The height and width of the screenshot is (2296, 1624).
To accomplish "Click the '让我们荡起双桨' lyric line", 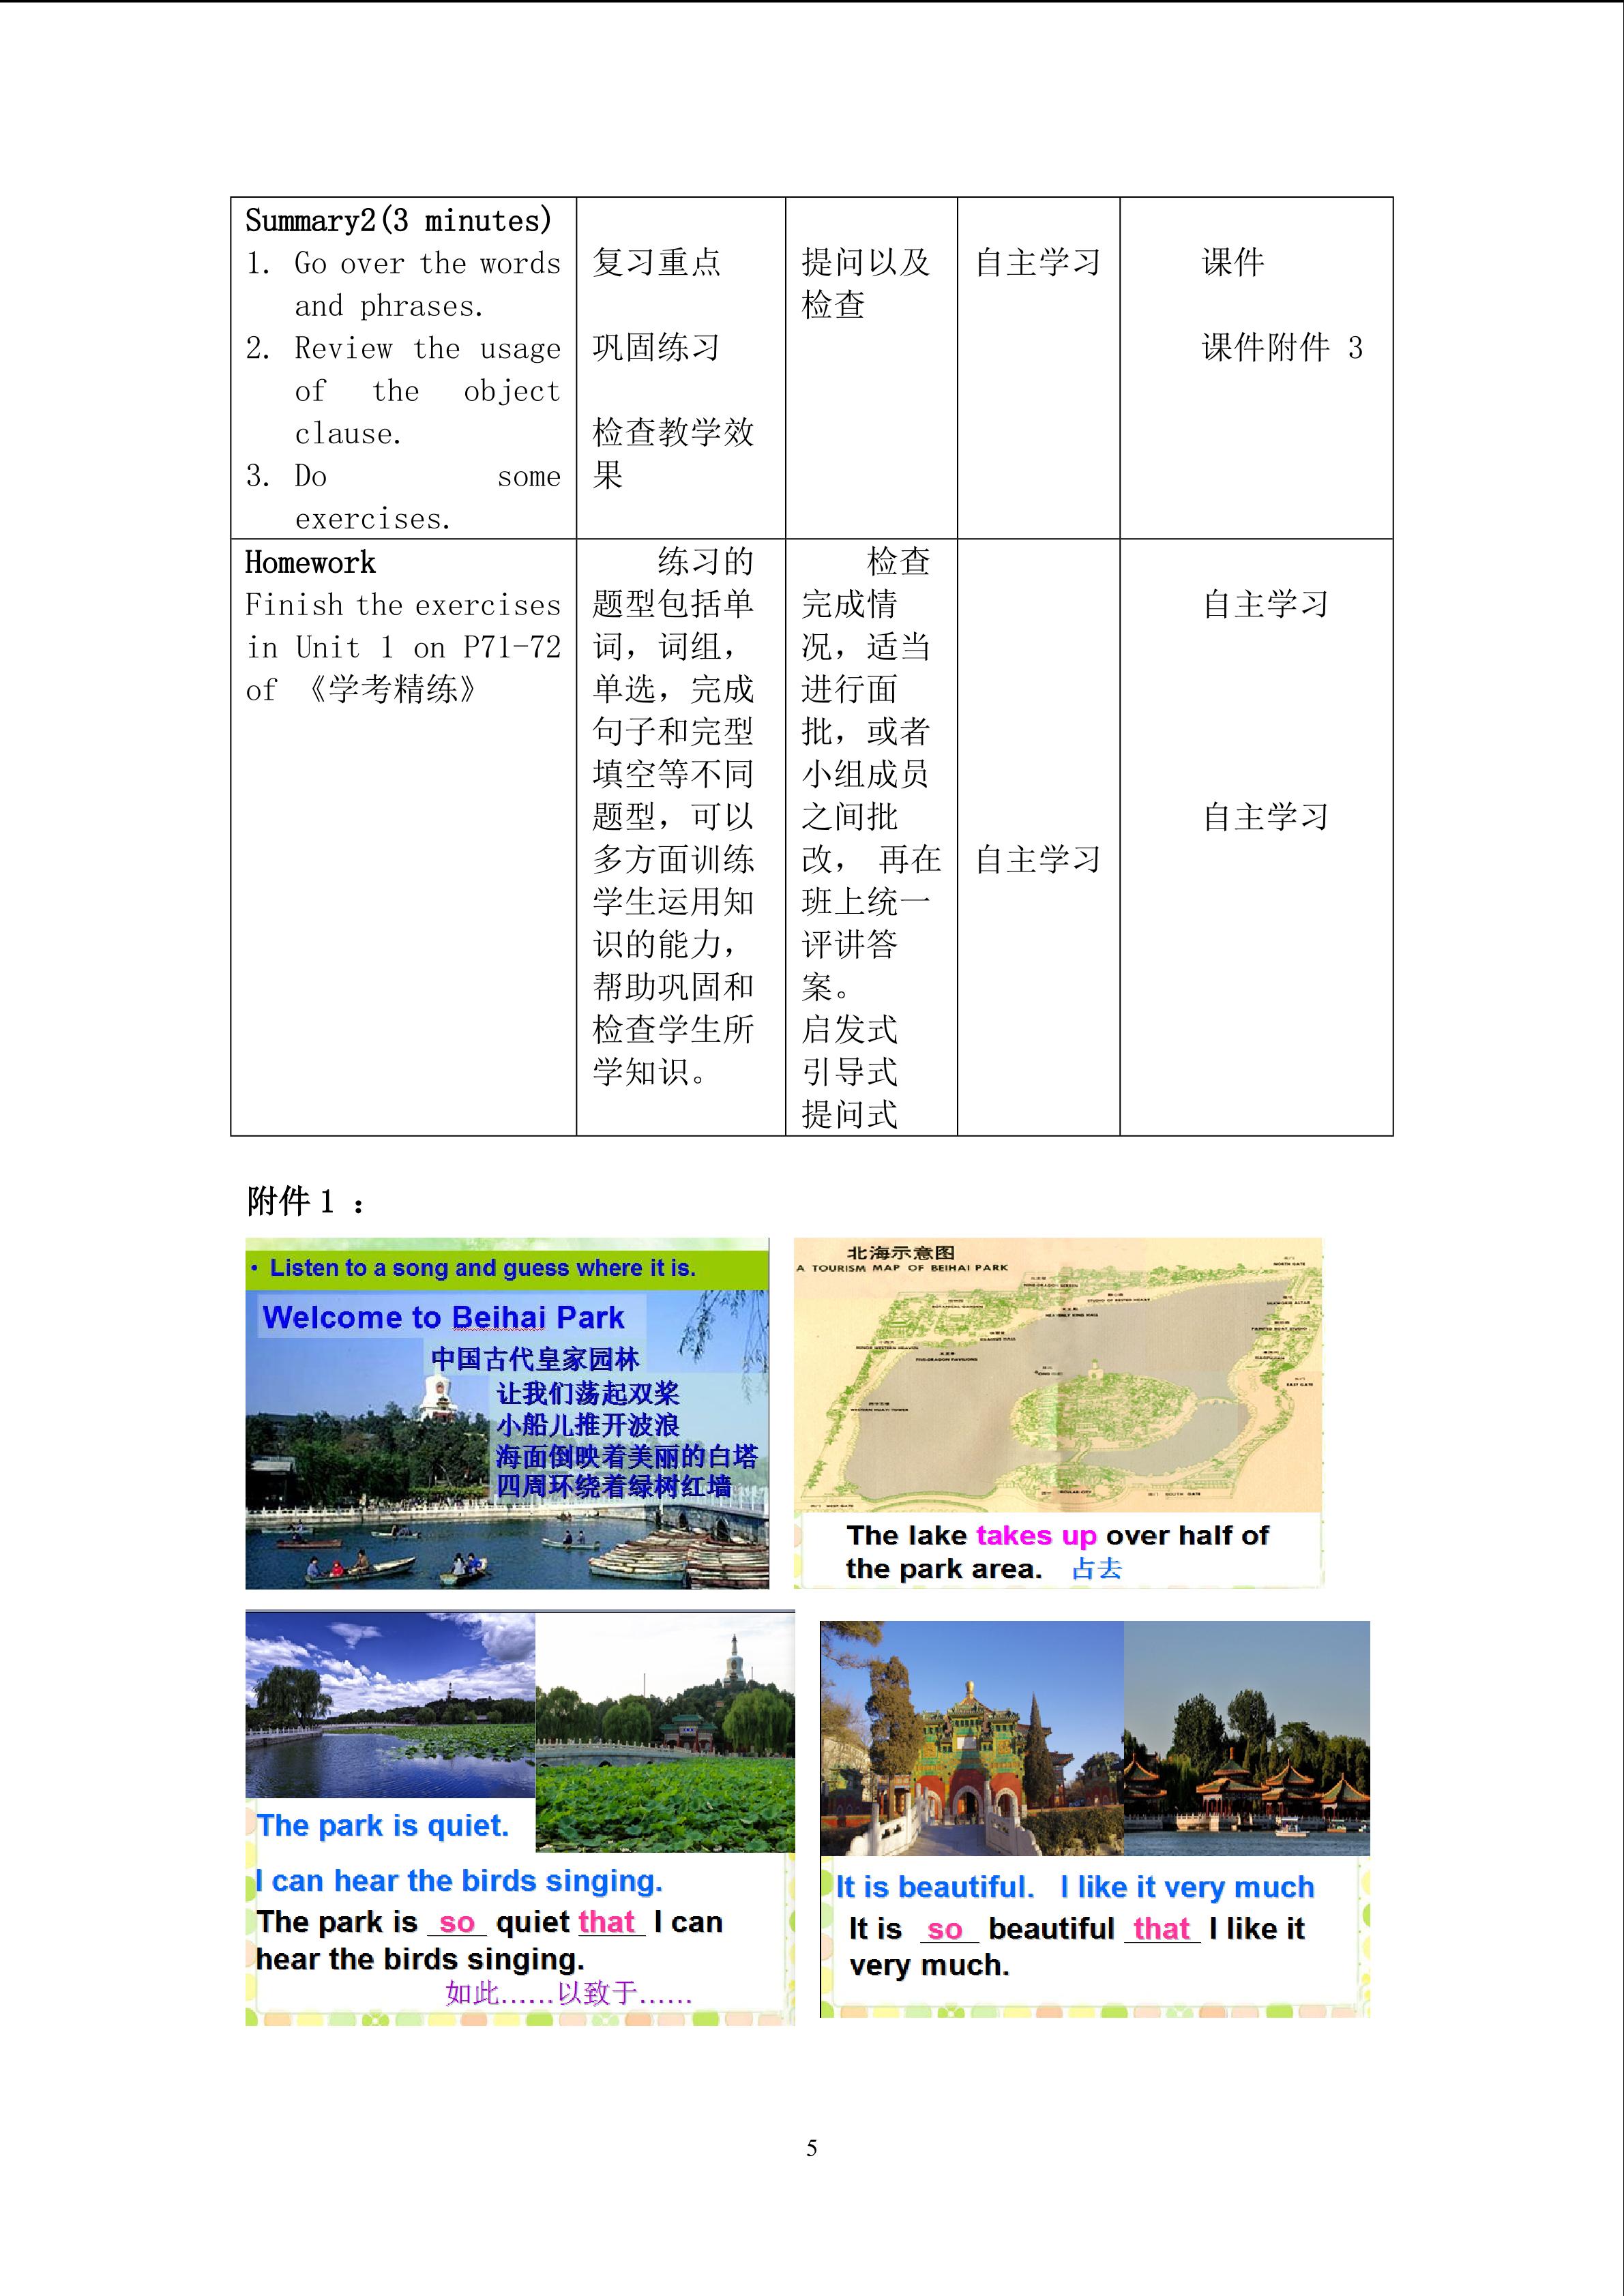I will coord(588,1393).
